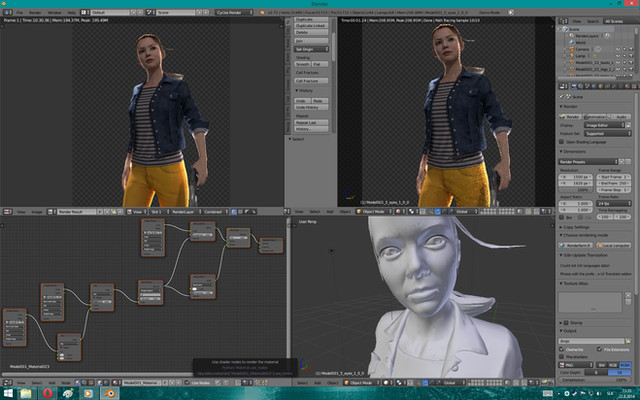Viewport: 640px width, 400px height.
Task: Open the Render menu in top bar
Action: tap(34, 12)
